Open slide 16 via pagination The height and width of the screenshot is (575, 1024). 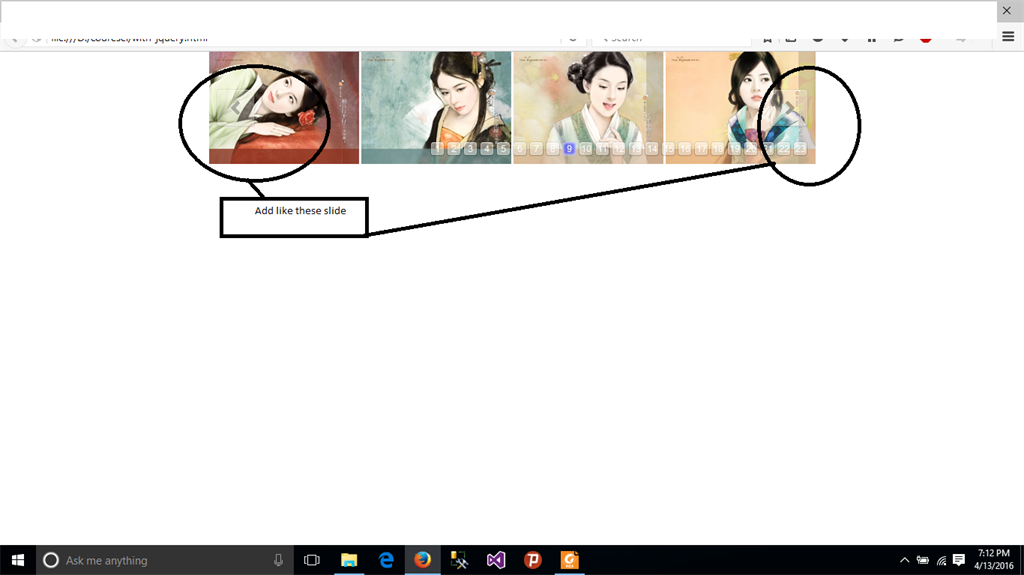click(x=684, y=149)
